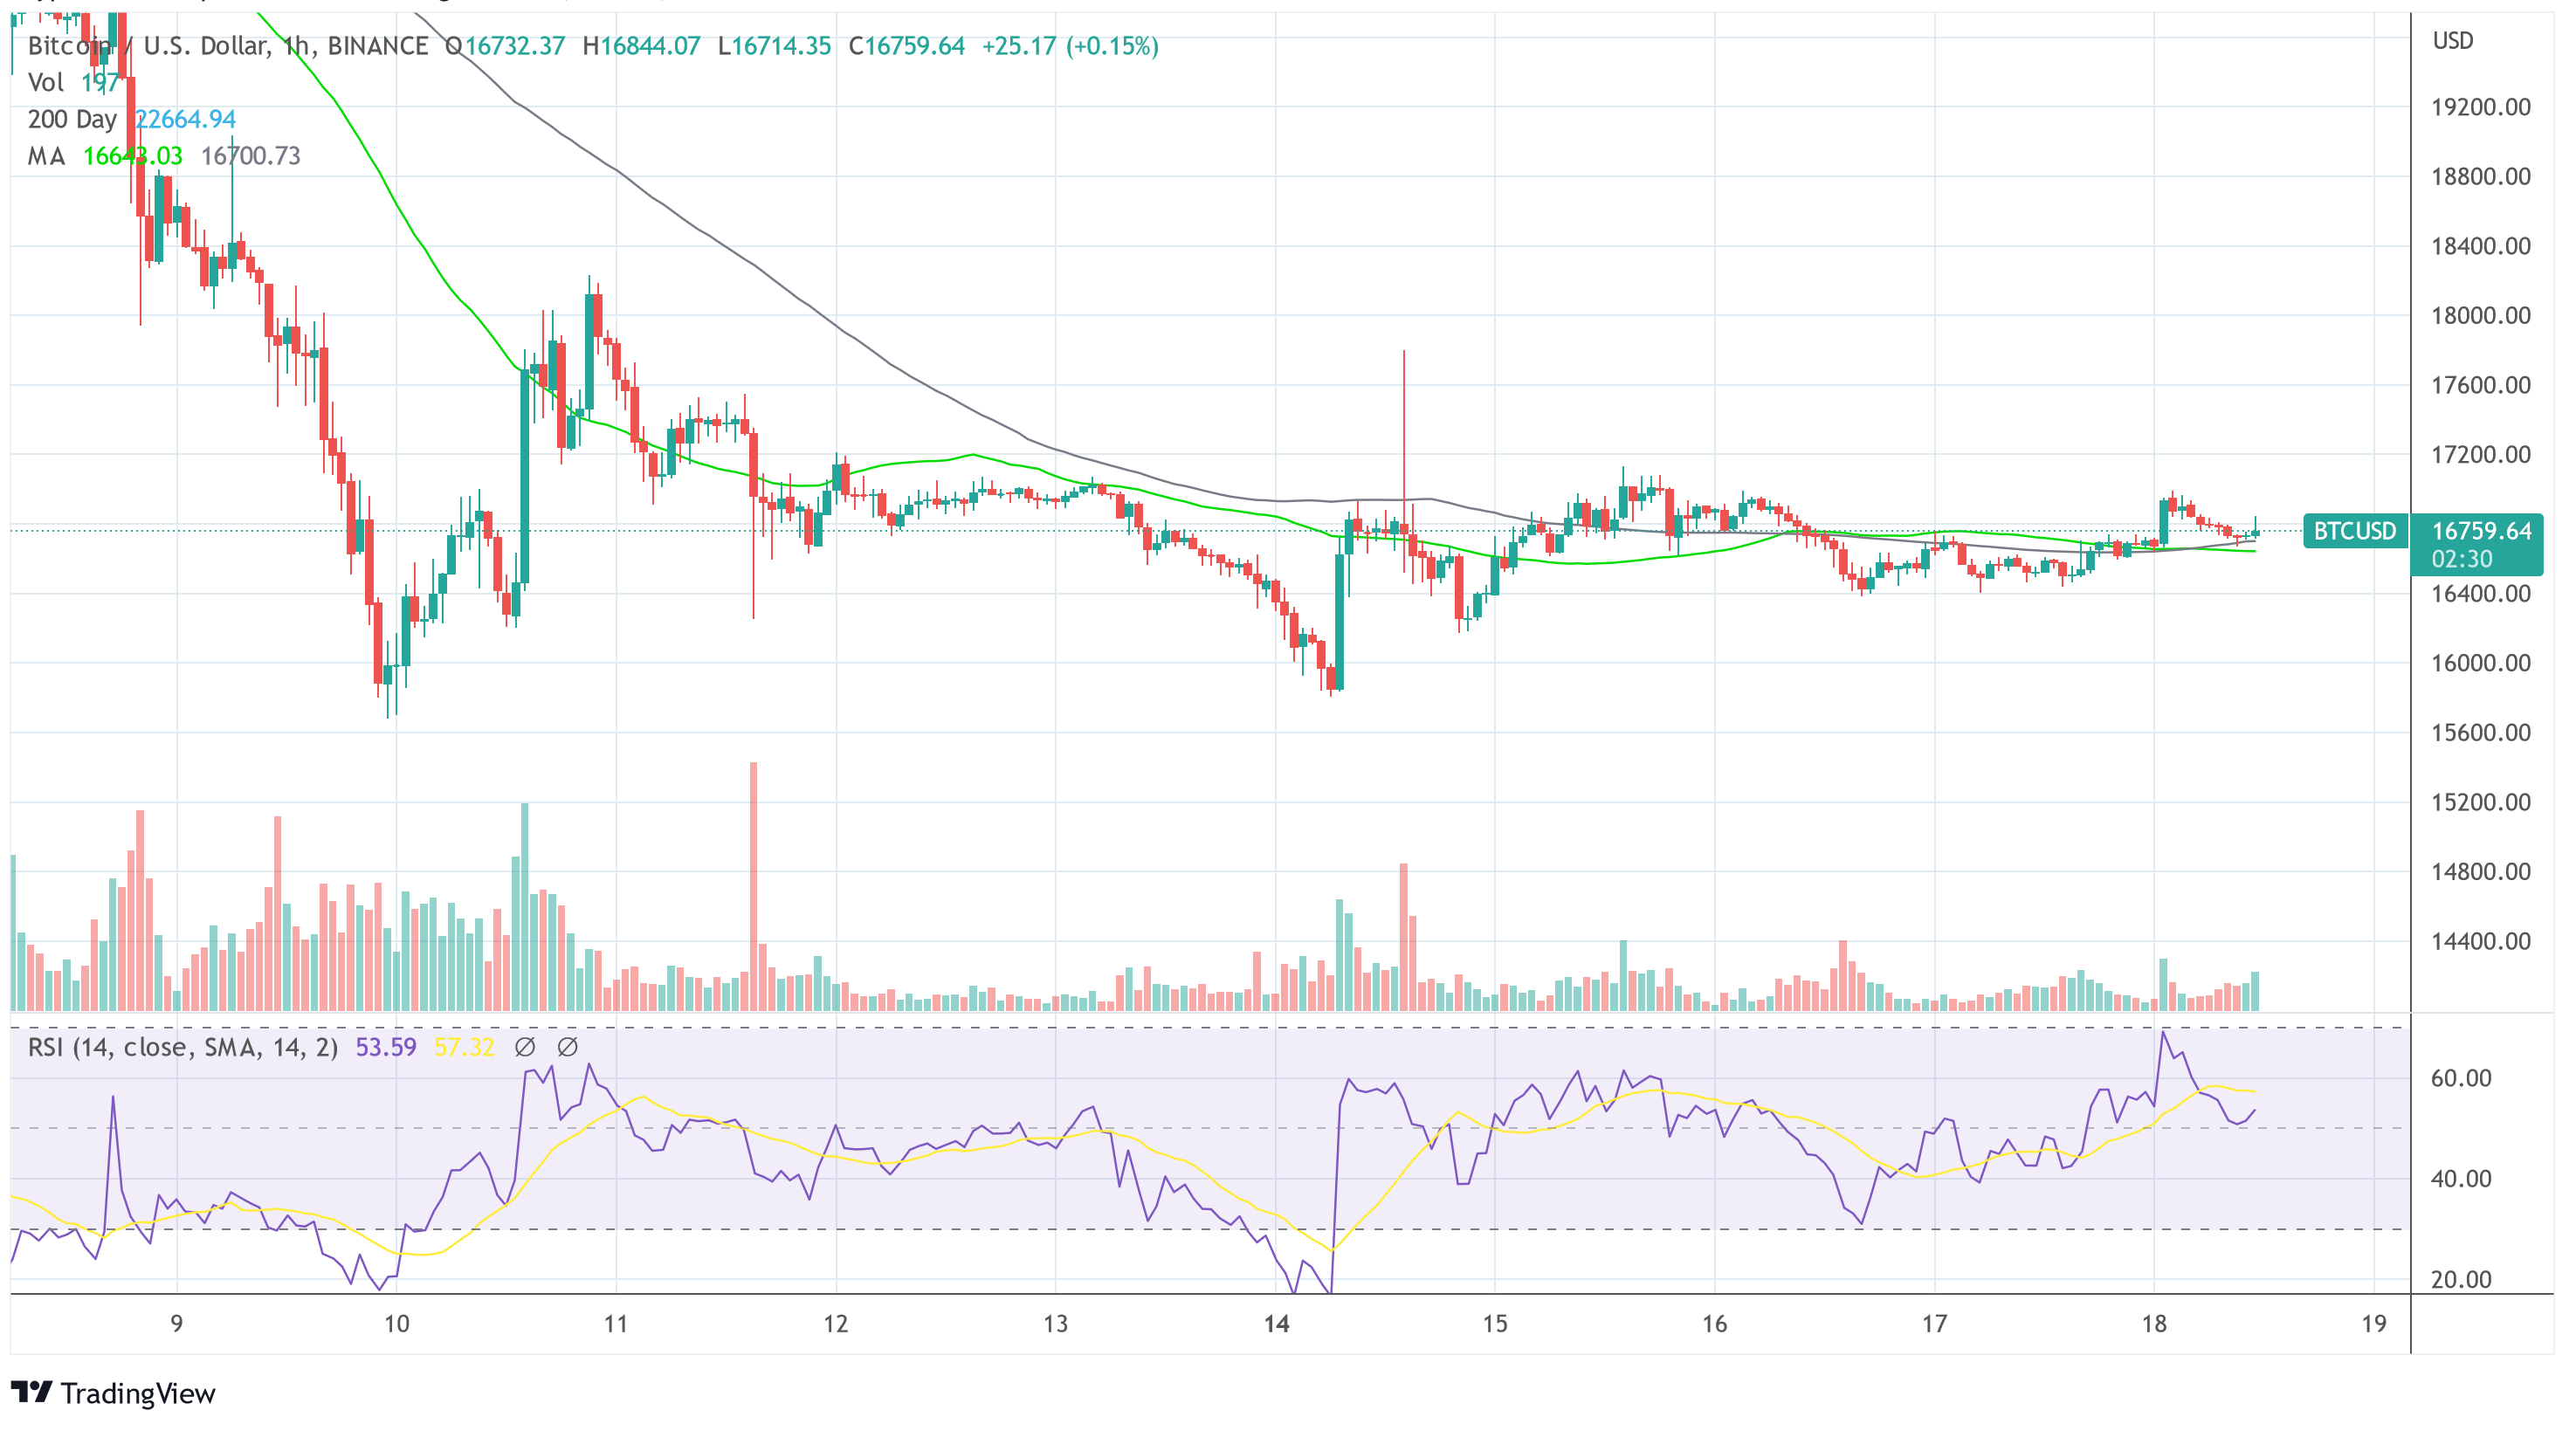The width and height of the screenshot is (2576, 1431).
Task: Click the purple RSI value 53.59
Action: pyautogui.click(x=386, y=1047)
